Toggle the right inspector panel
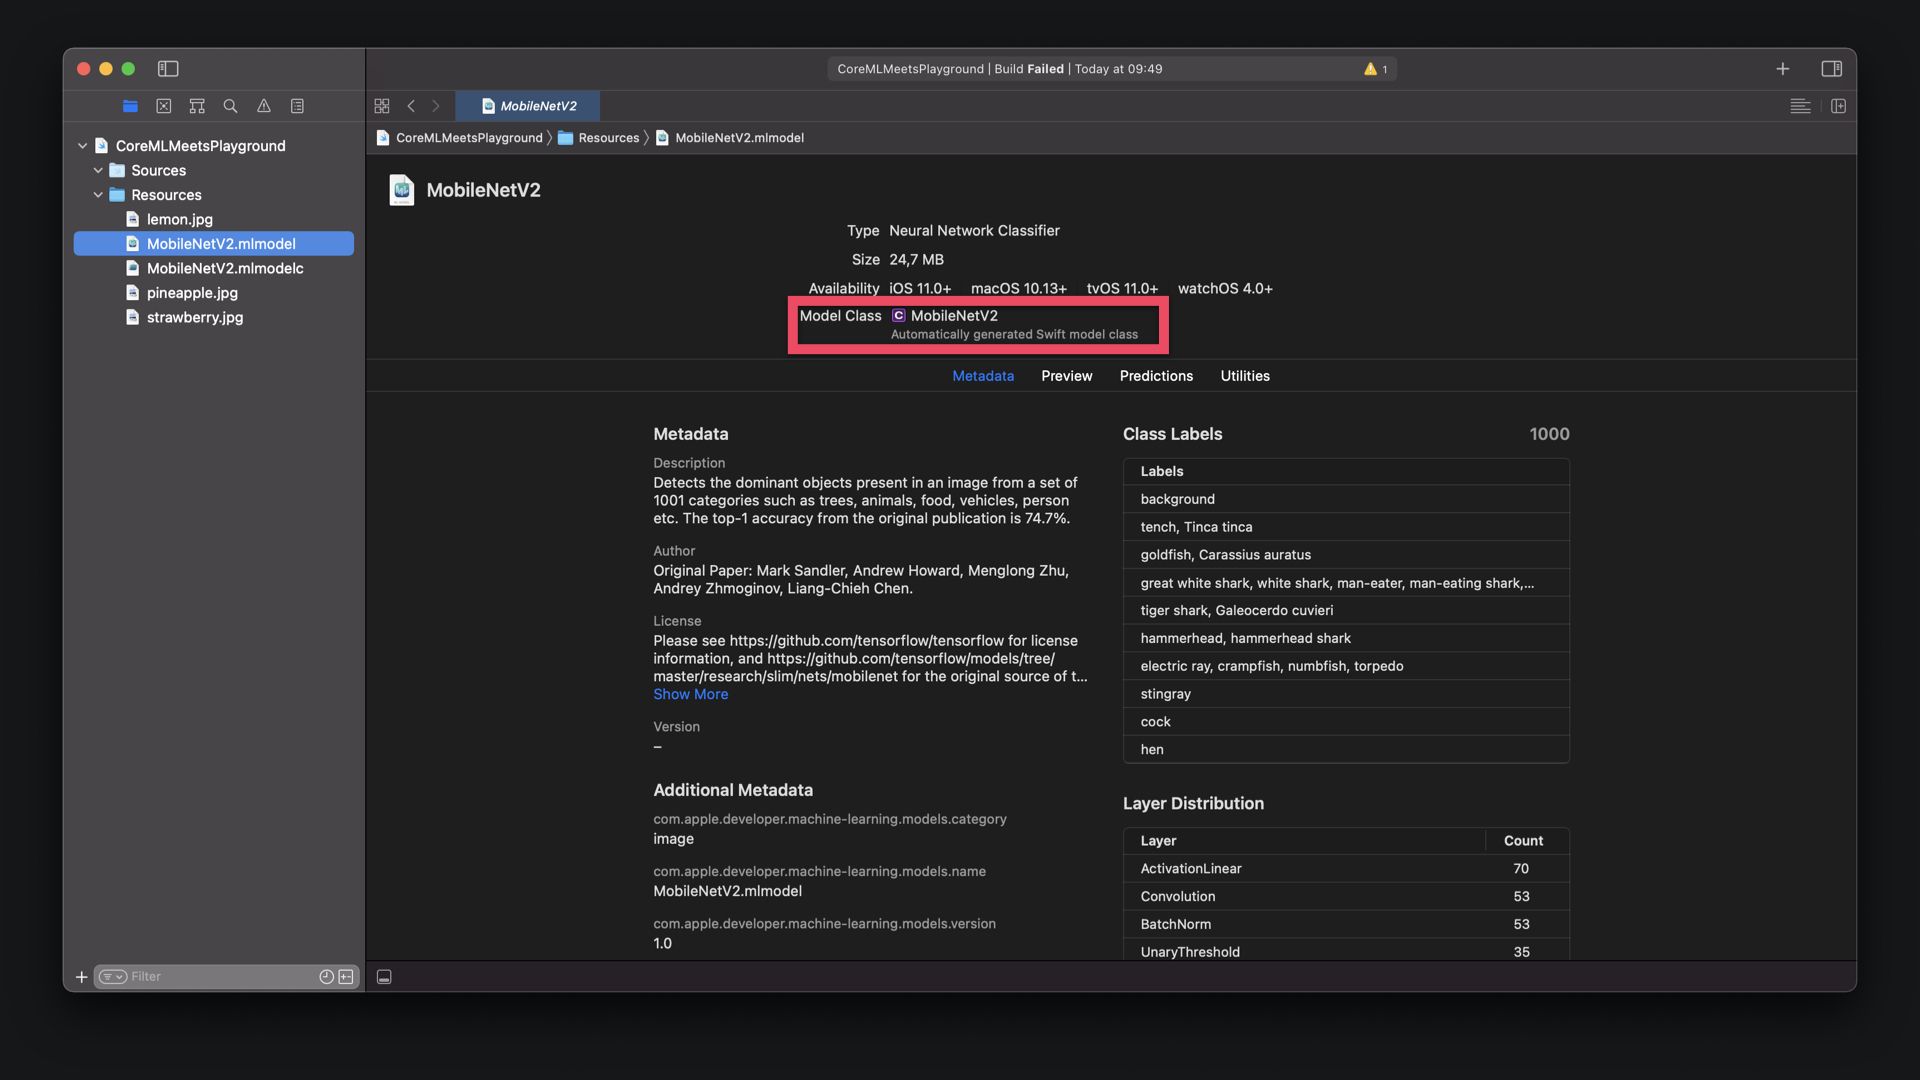Image resolution: width=1920 pixels, height=1080 pixels. click(1831, 69)
